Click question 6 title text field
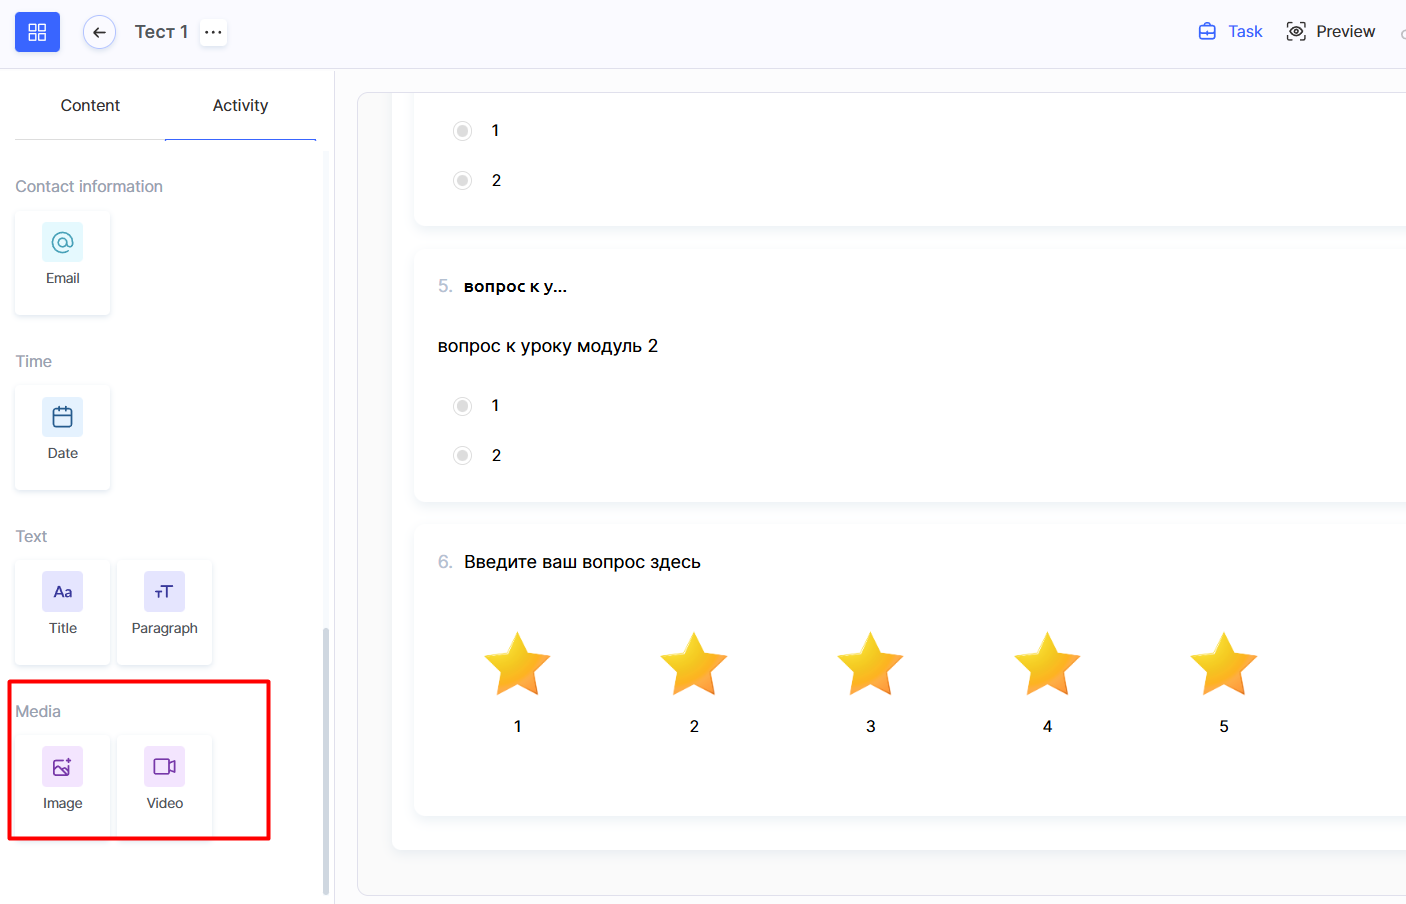The width and height of the screenshot is (1406, 904). (582, 562)
